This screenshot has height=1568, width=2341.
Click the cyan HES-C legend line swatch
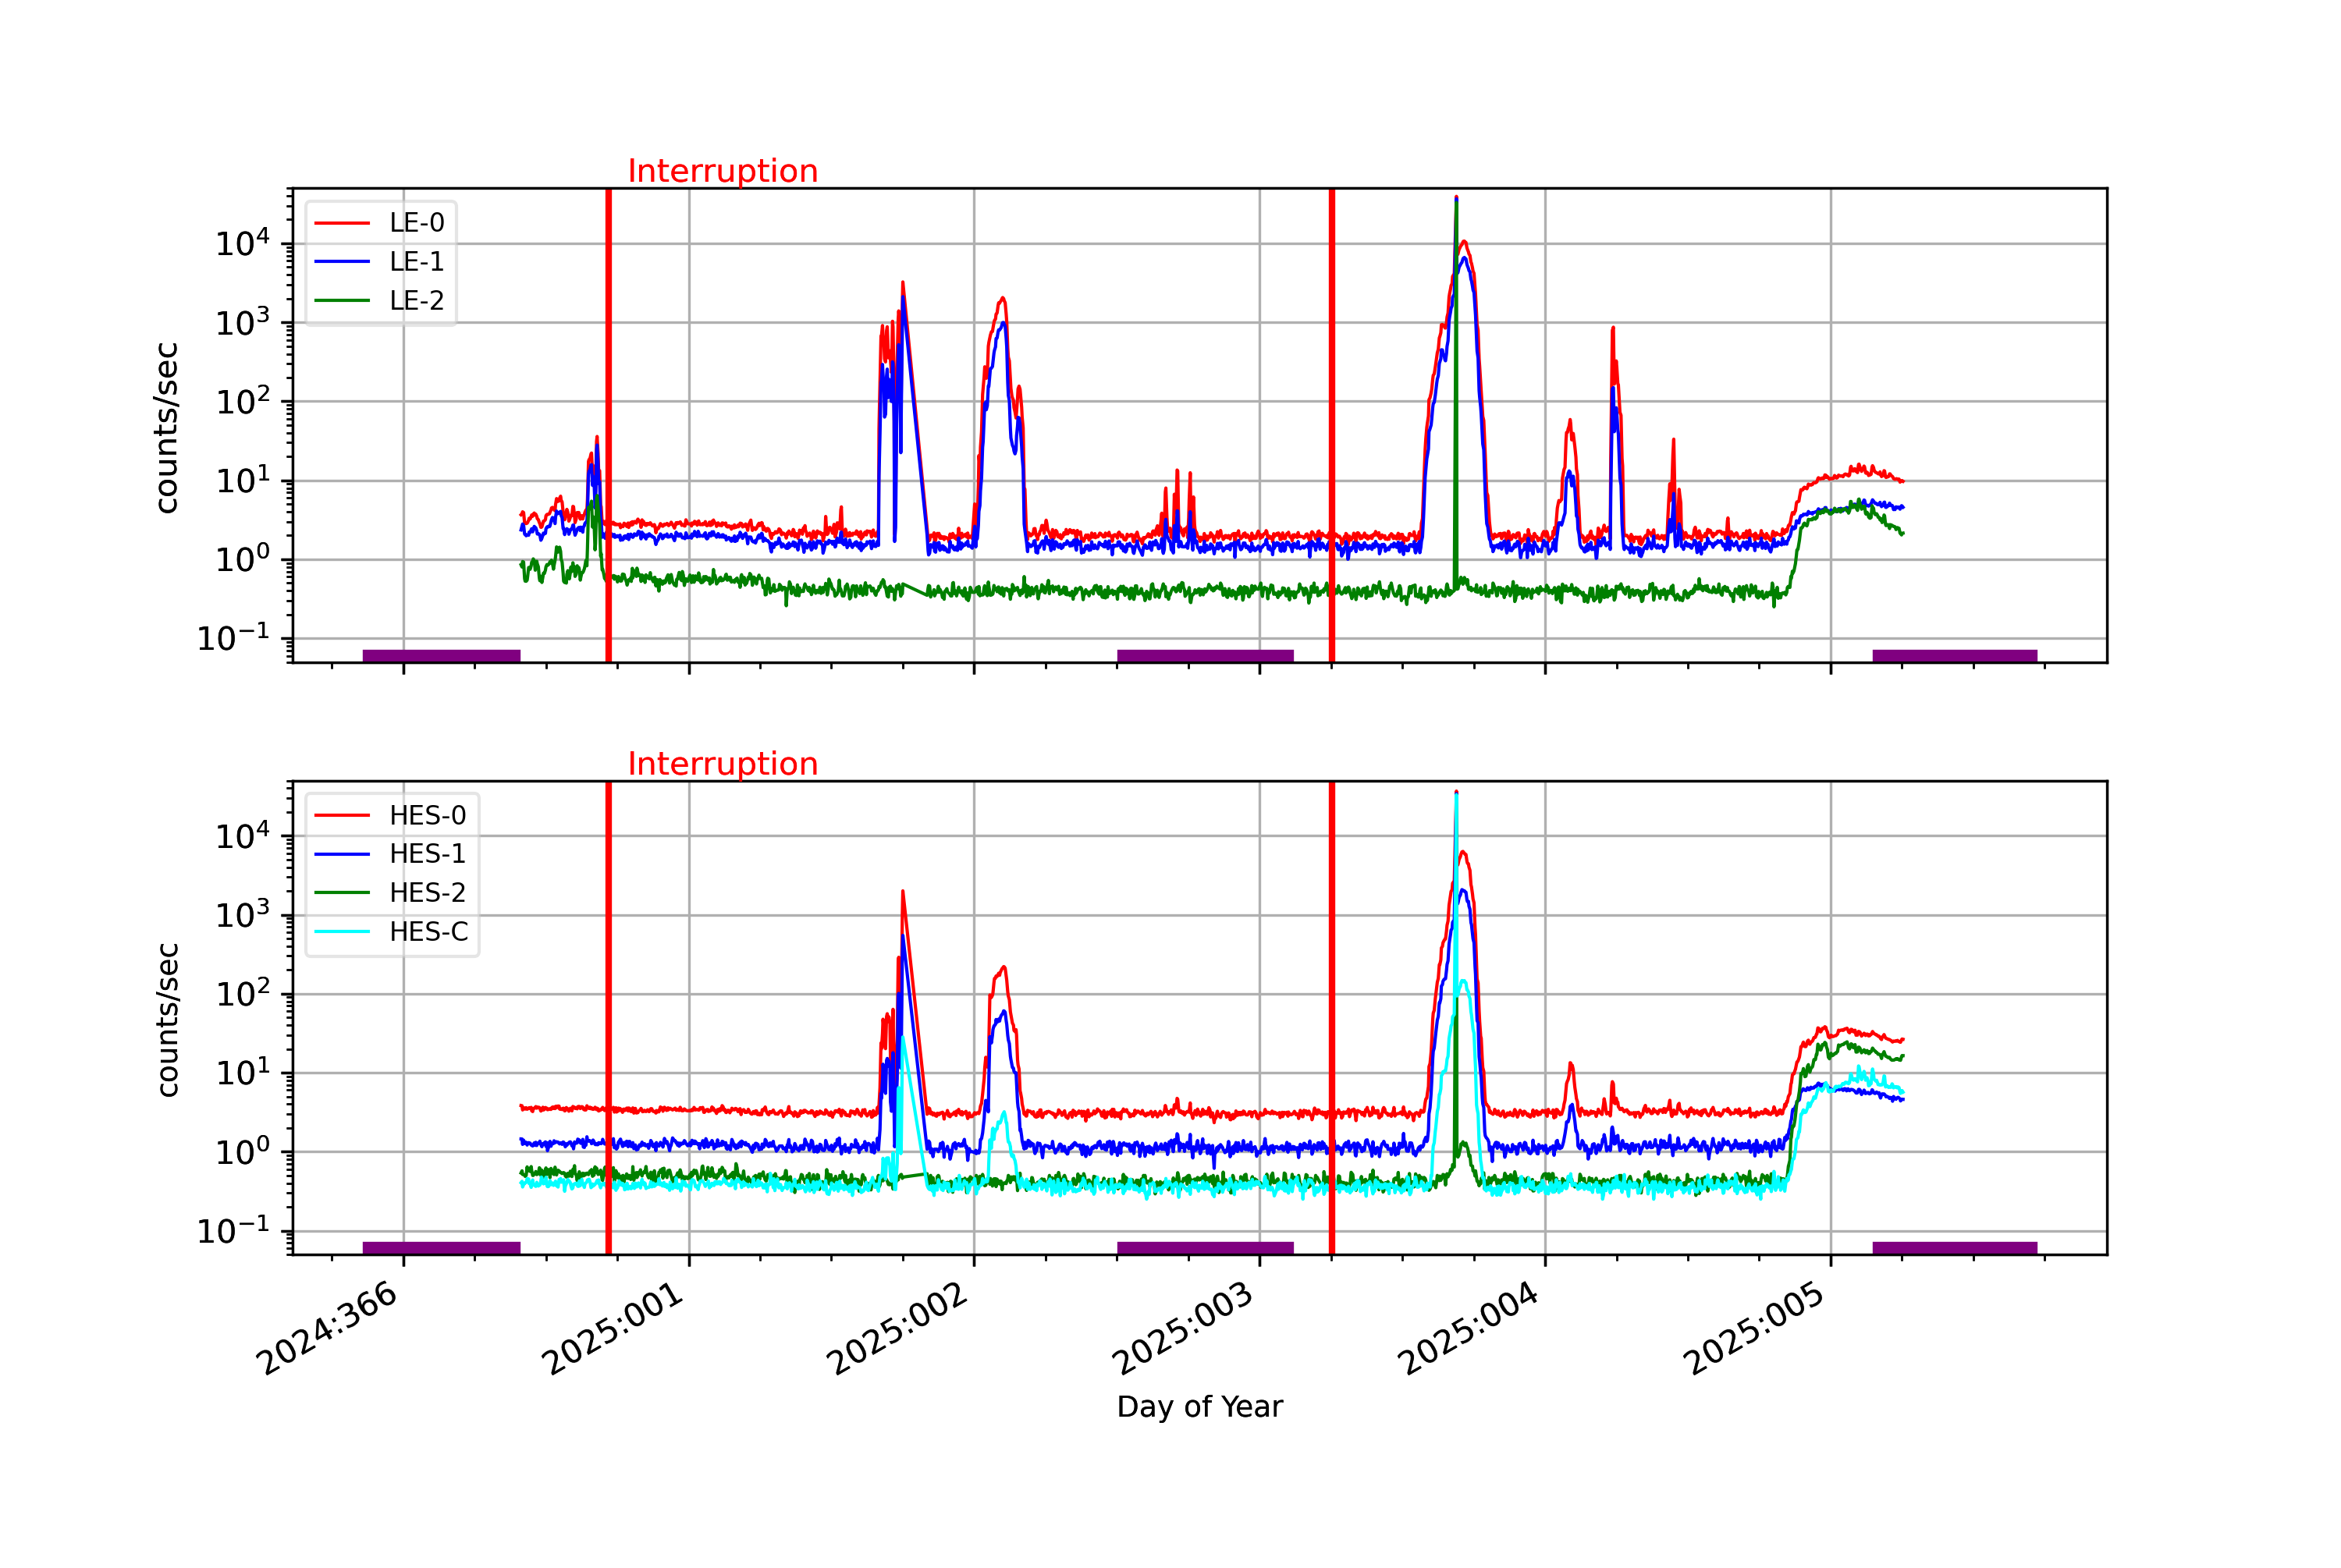pyautogui.click(x=342, y=931)
